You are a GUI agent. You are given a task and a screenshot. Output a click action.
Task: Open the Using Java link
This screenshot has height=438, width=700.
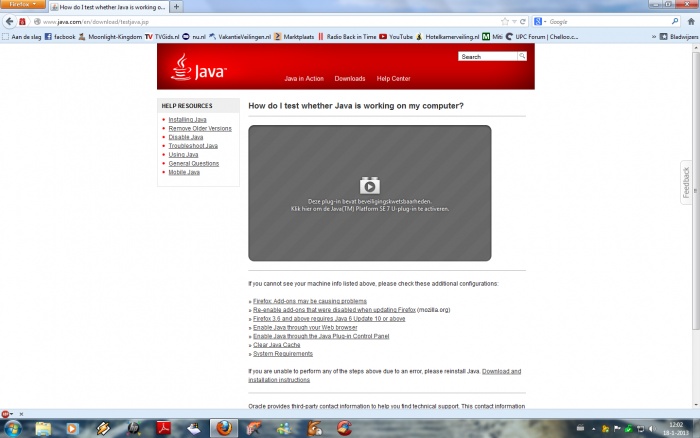[183, 154]
